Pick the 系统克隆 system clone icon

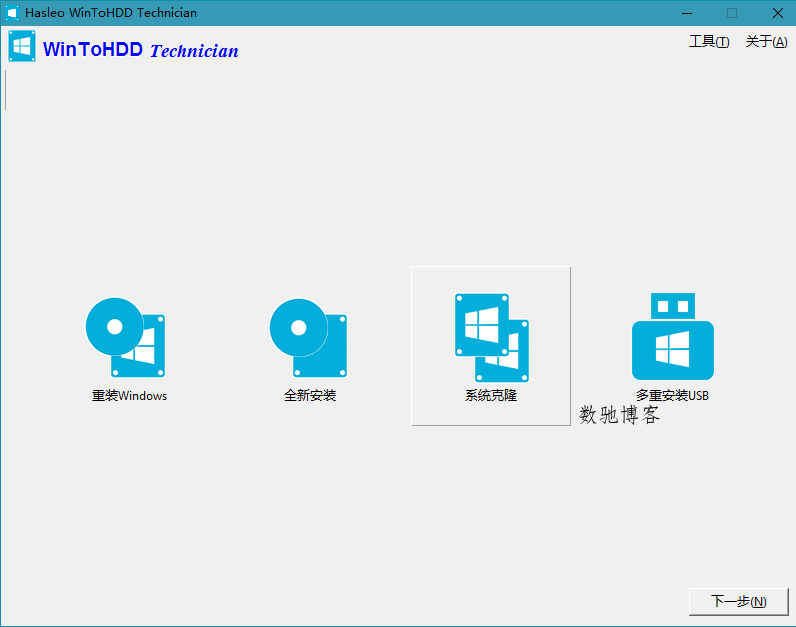(491, 338)
